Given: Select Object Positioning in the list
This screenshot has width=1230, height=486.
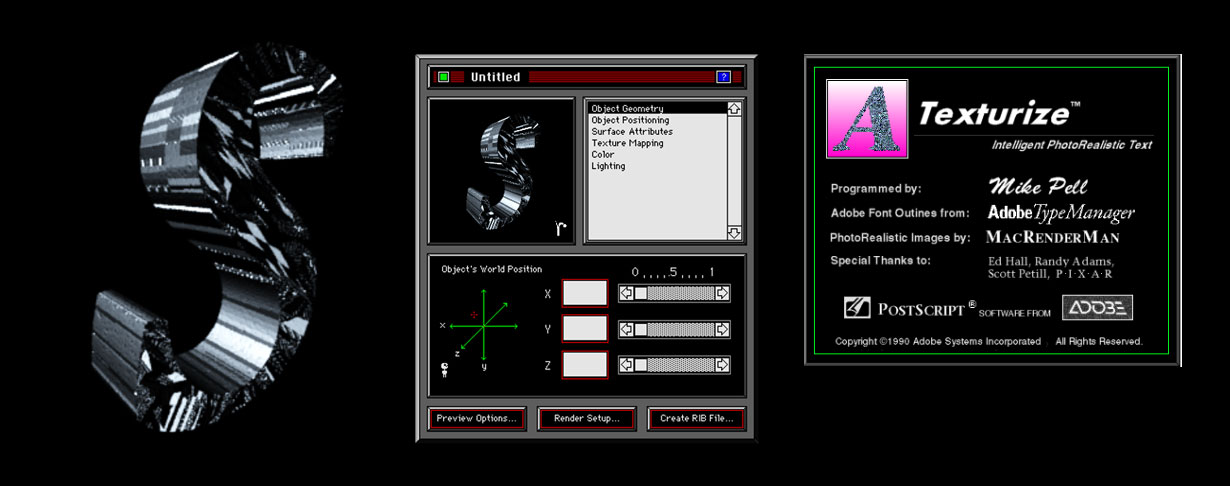Looking at the screenshot, I should tap(630, 120).
